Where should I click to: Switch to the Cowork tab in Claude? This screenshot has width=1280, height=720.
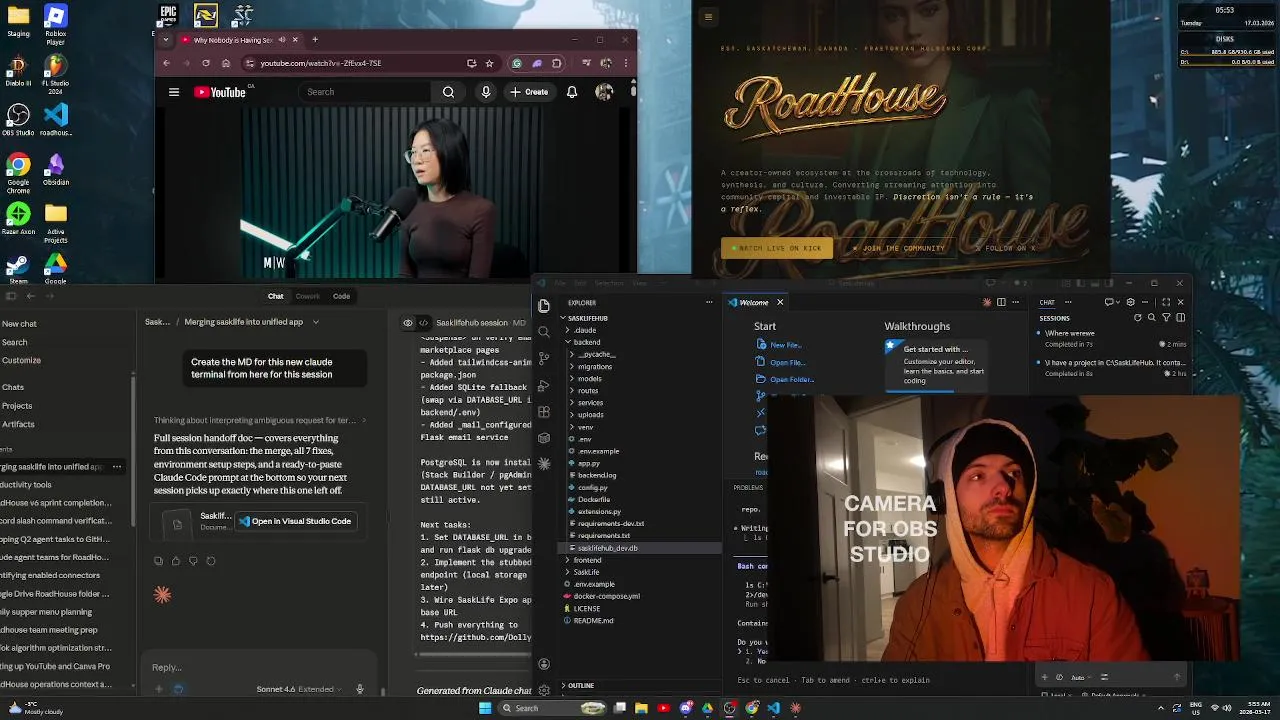click(x=307, y=296)
